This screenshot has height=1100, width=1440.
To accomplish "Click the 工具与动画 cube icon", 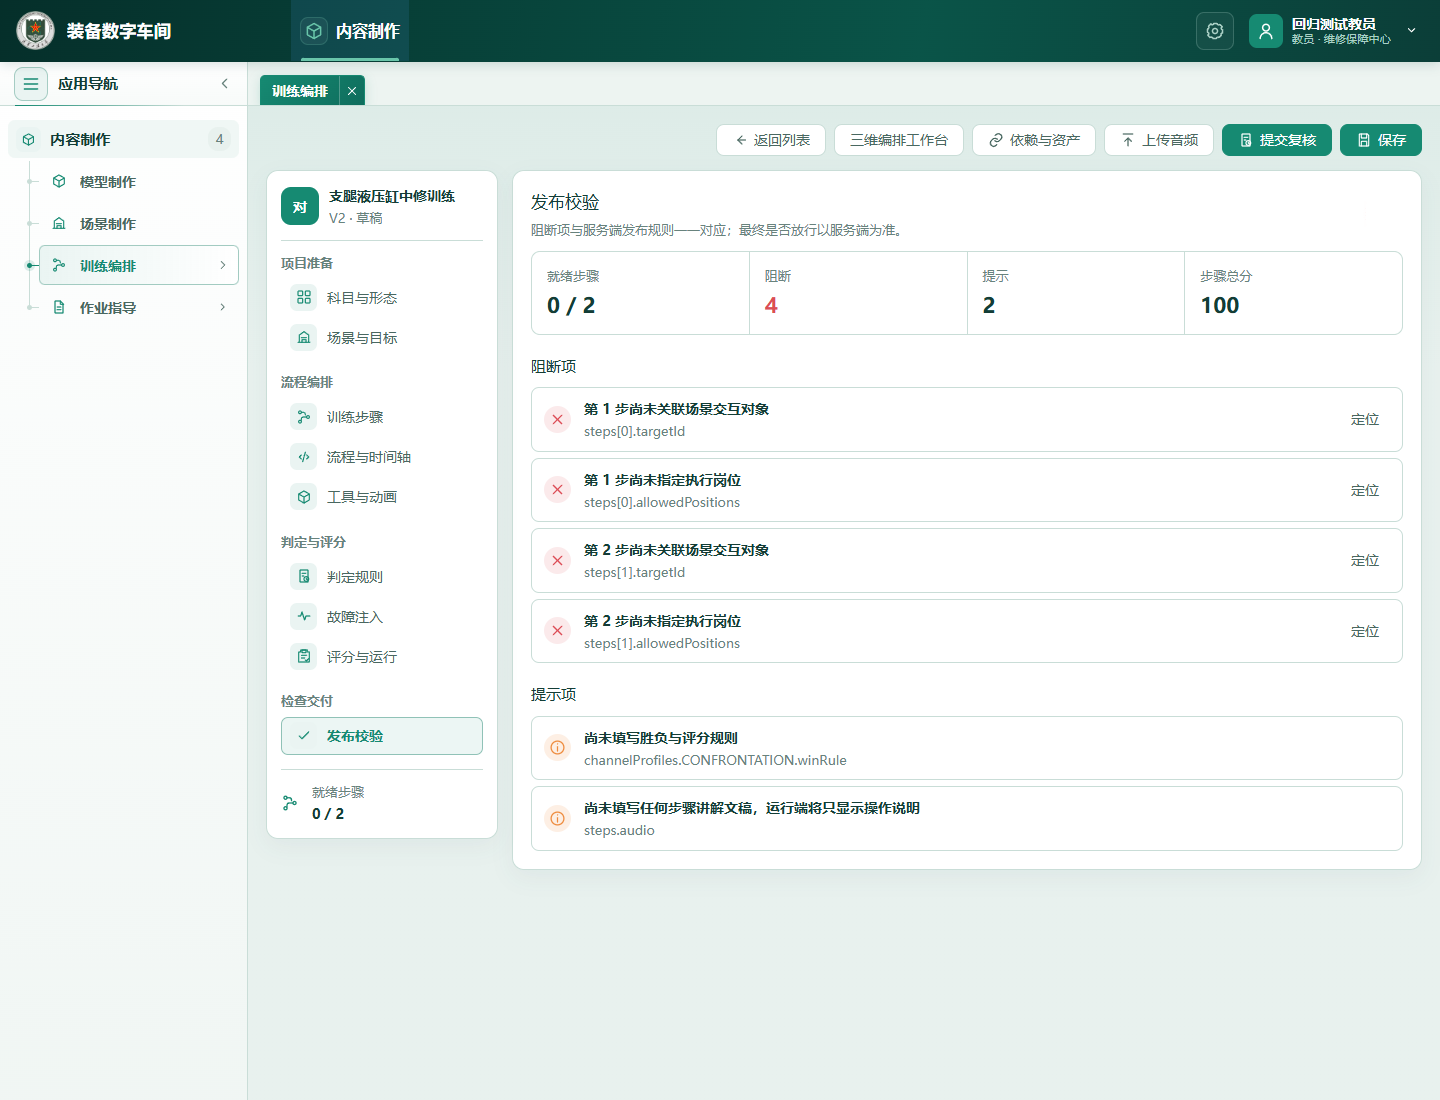I will tap(304, 496).
